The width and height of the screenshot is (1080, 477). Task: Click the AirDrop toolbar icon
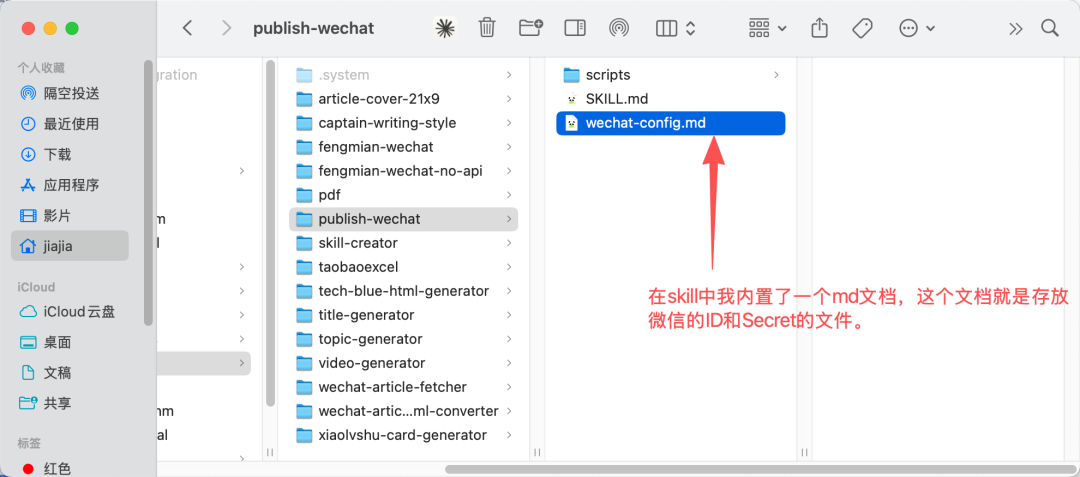619,28
